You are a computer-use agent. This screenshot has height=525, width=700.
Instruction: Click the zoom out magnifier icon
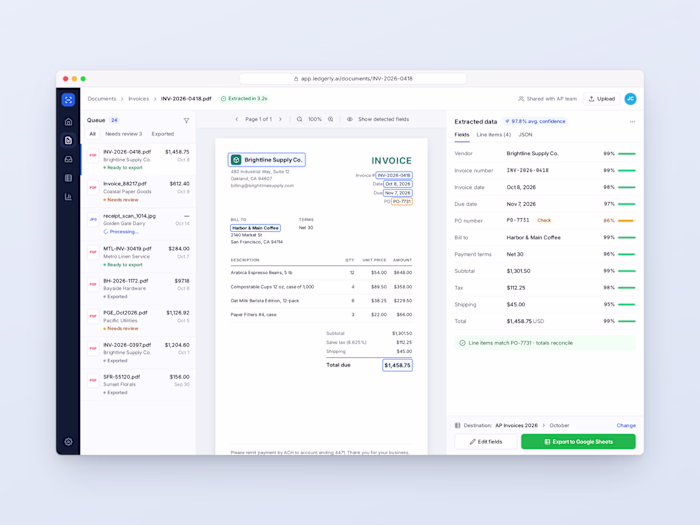tap(300, 119)
